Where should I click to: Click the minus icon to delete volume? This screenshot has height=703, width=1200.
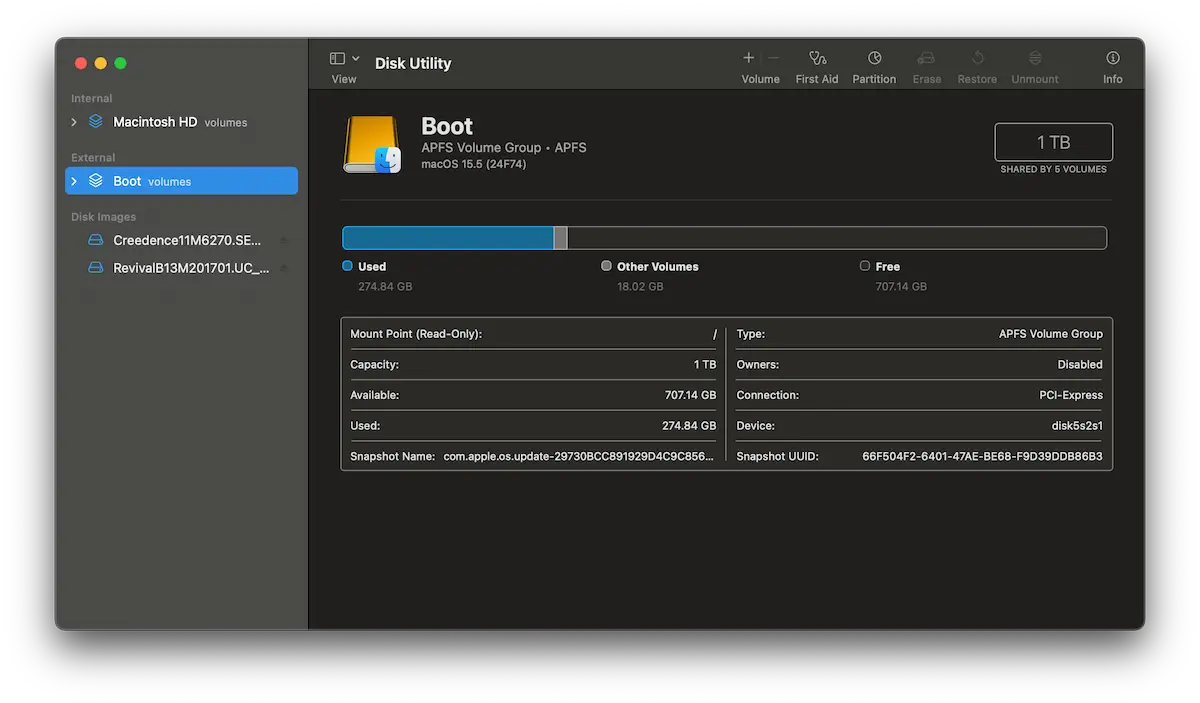[773, 58]
